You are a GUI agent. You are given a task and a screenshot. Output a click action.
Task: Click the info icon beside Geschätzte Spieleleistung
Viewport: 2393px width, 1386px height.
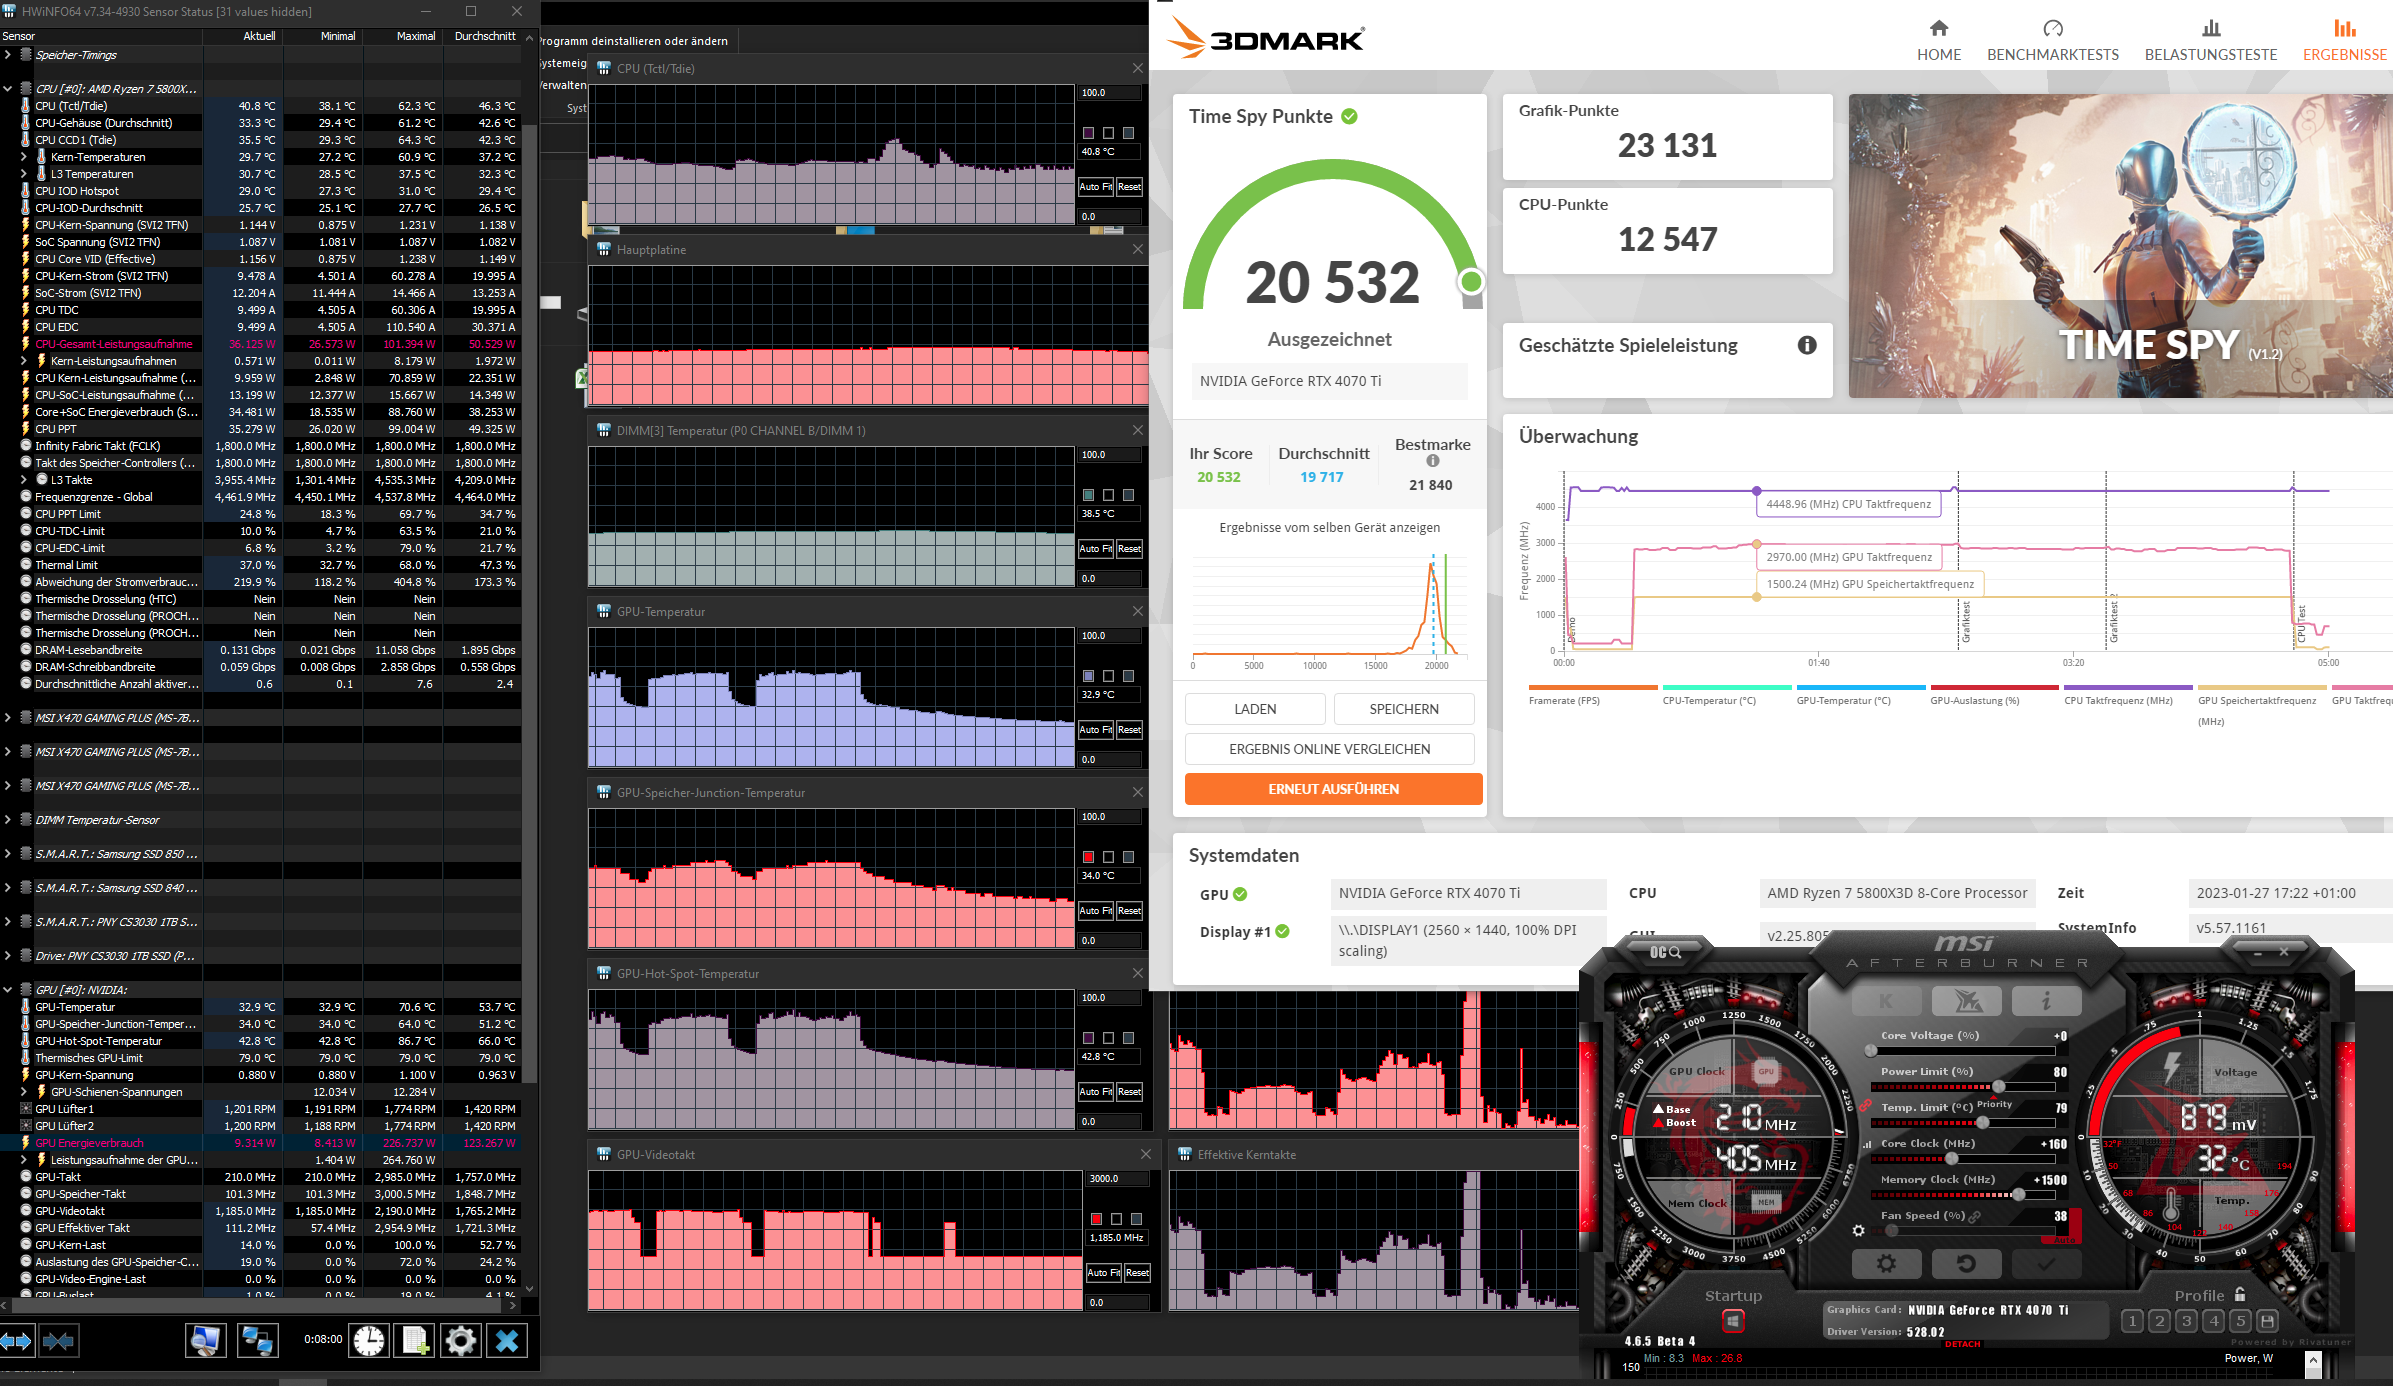1806,345
